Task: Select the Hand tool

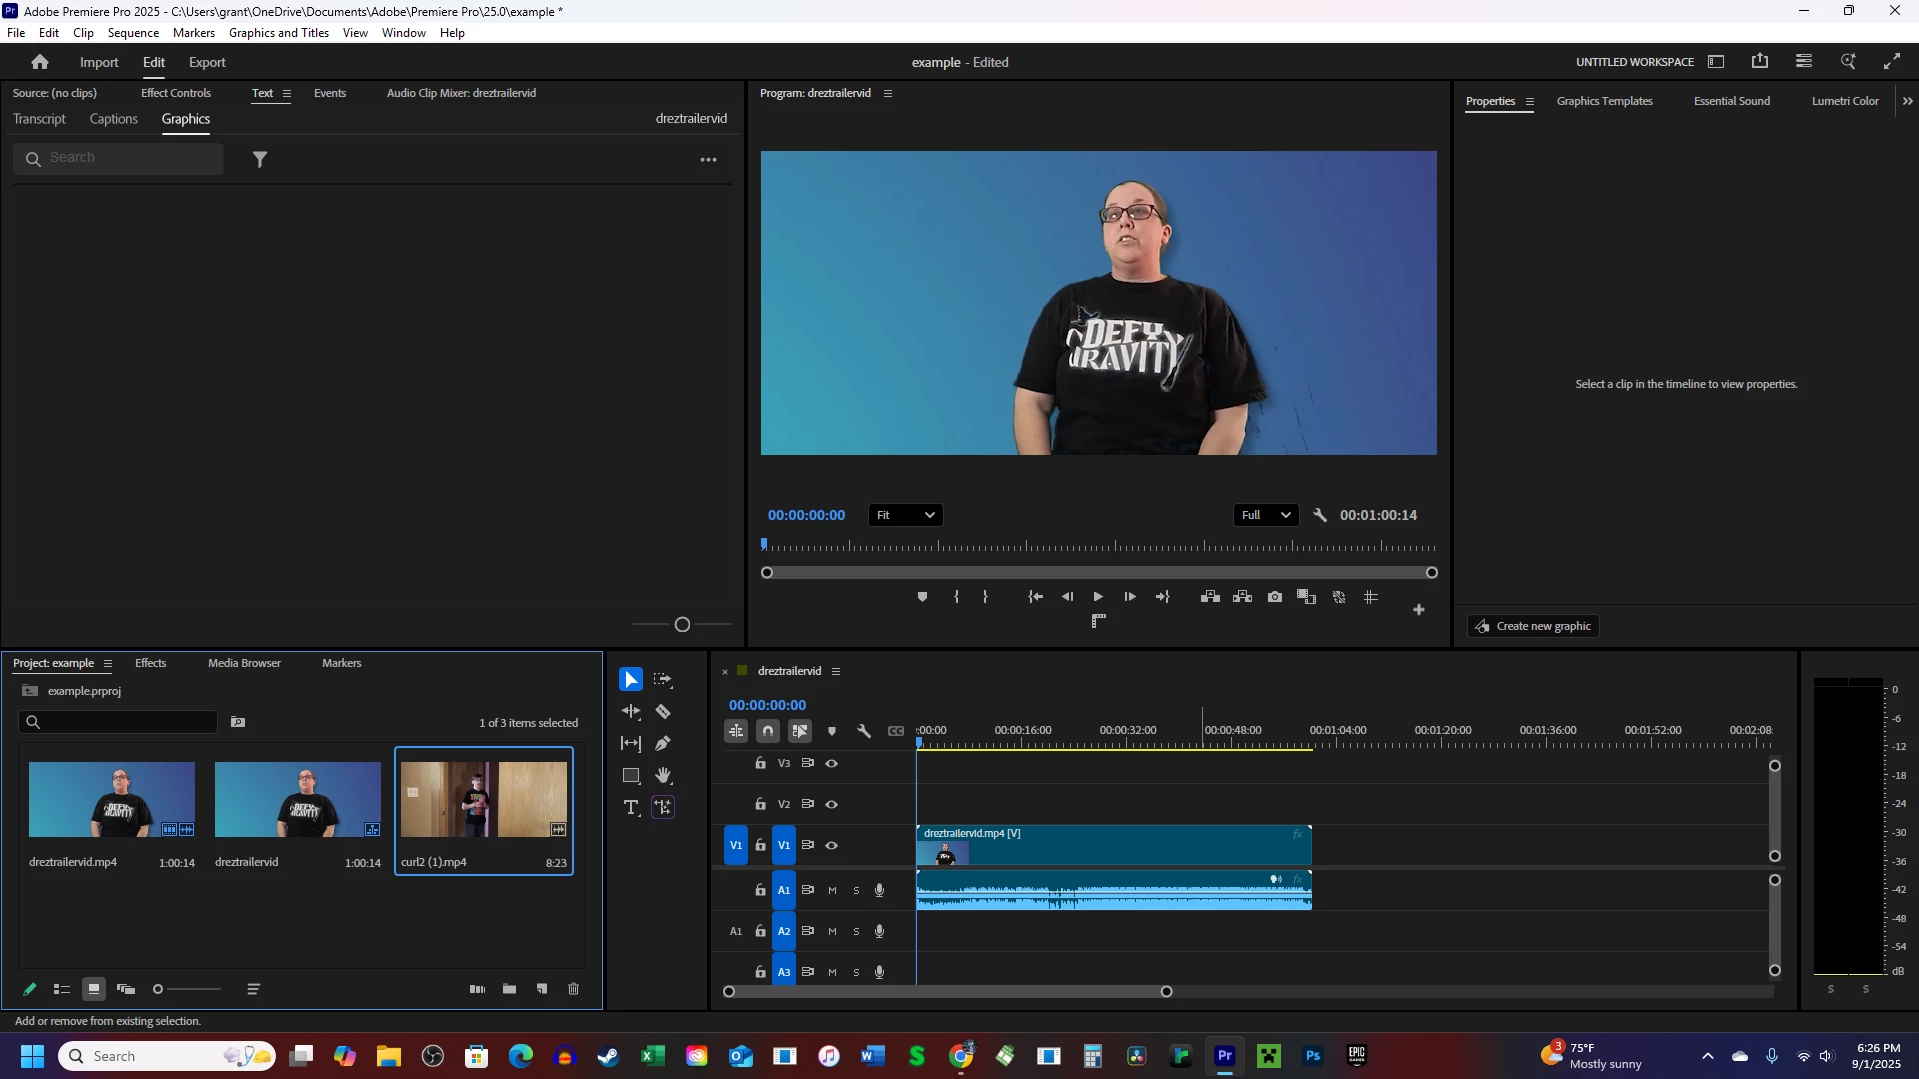Action: pos(663,776)
